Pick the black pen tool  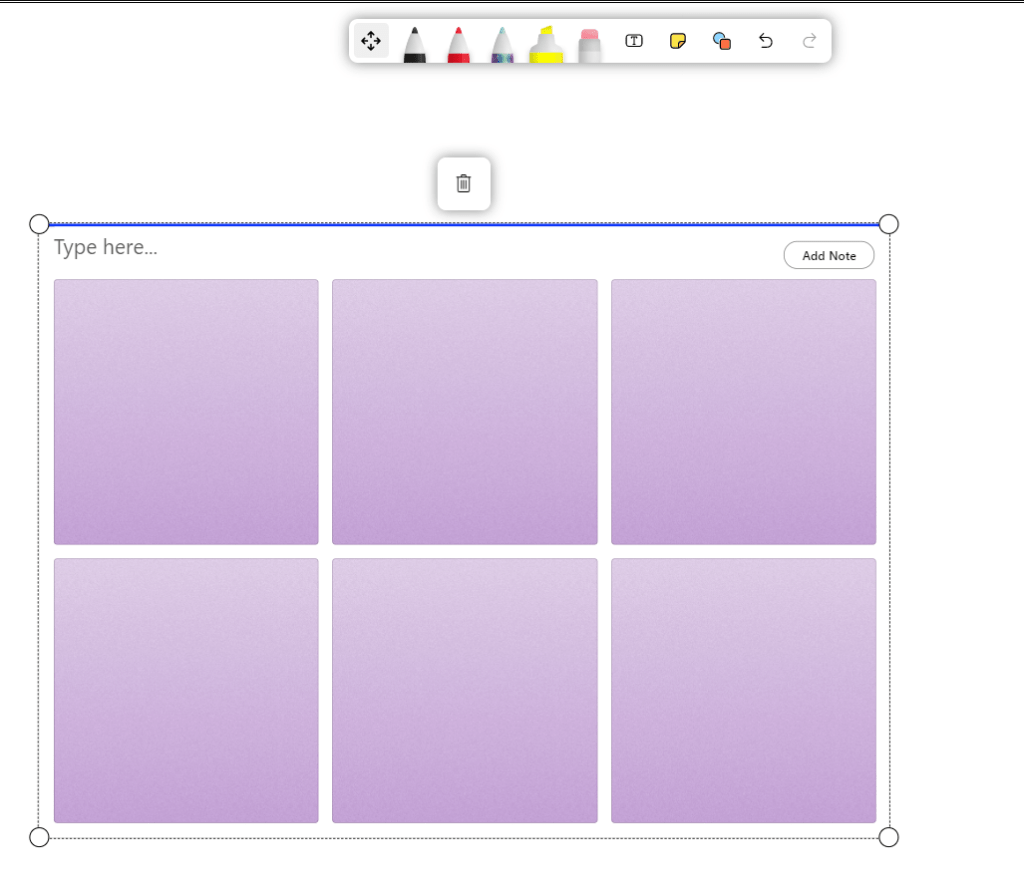[x=414, y=44]
